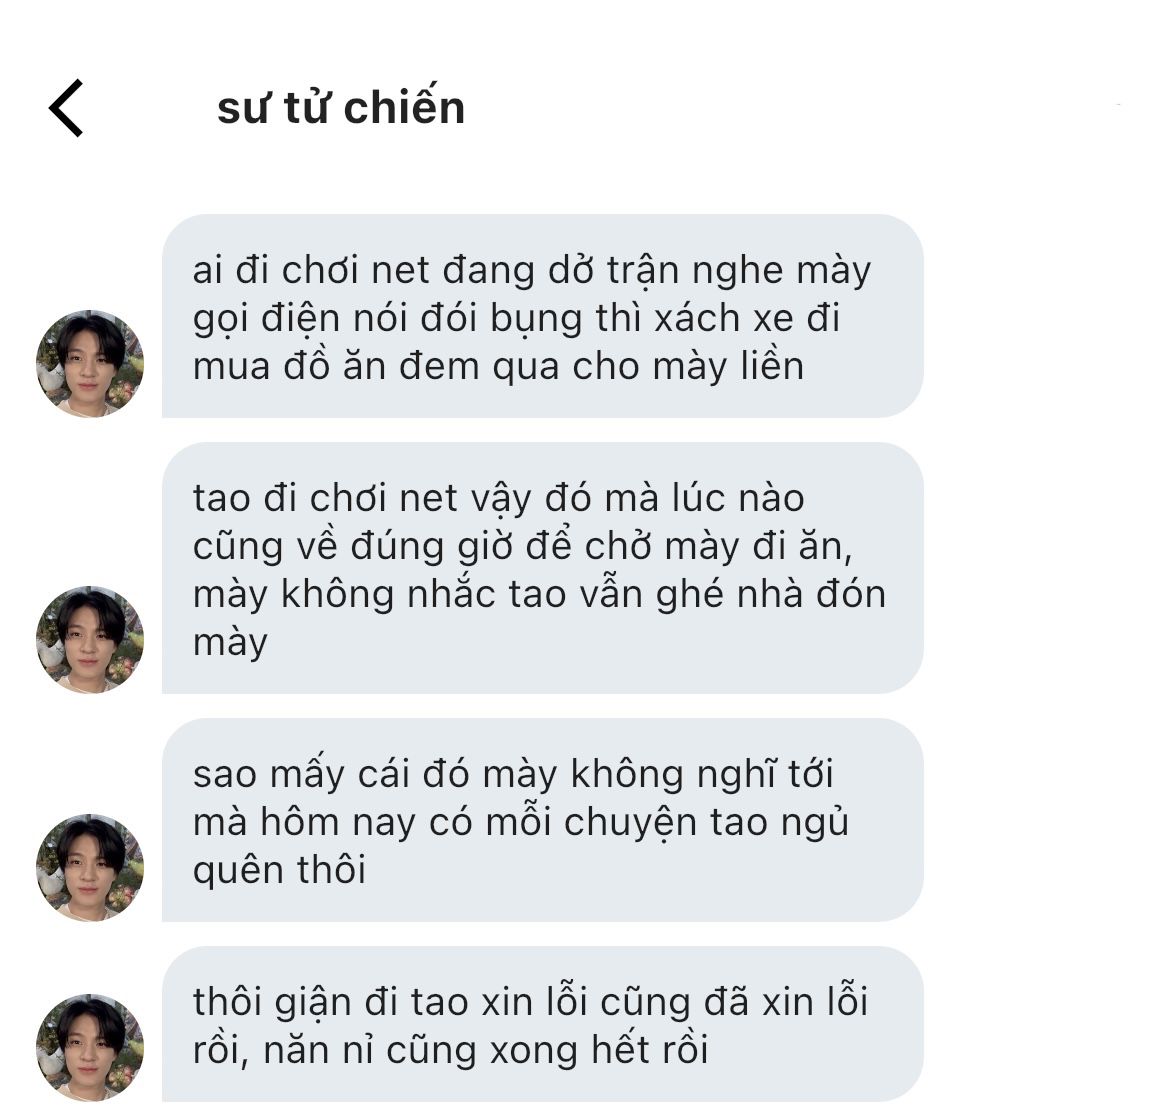Screen dimensions: 1169x1110
Task: Tap the text line 'quên thôi'
Action: click(x=280, y=871)
